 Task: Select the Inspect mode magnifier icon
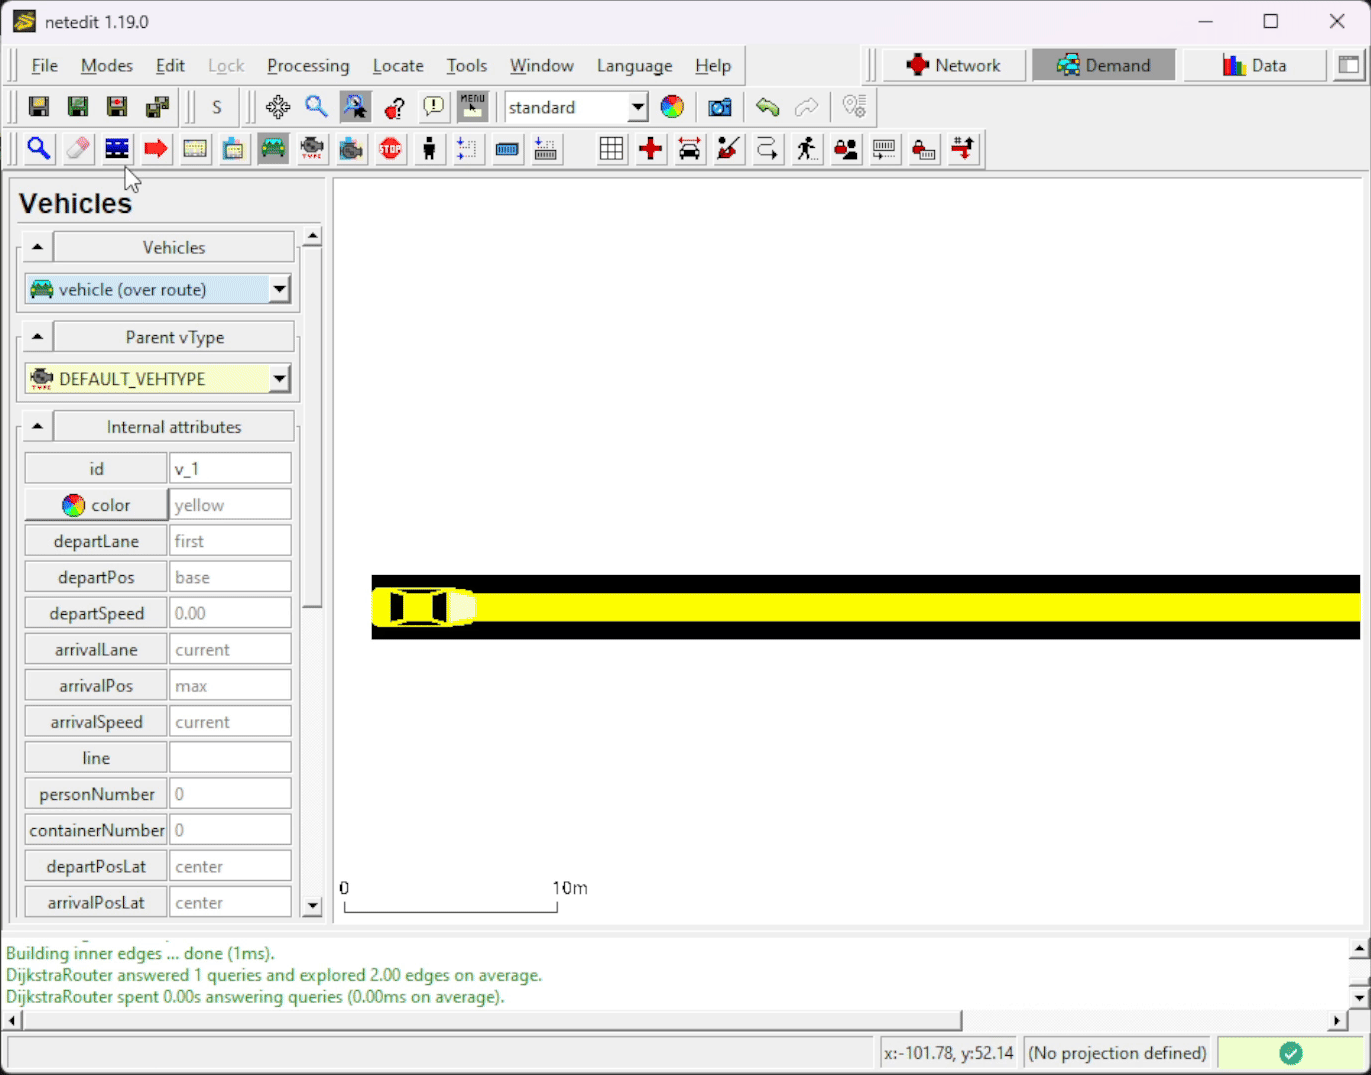pos(39,149)
